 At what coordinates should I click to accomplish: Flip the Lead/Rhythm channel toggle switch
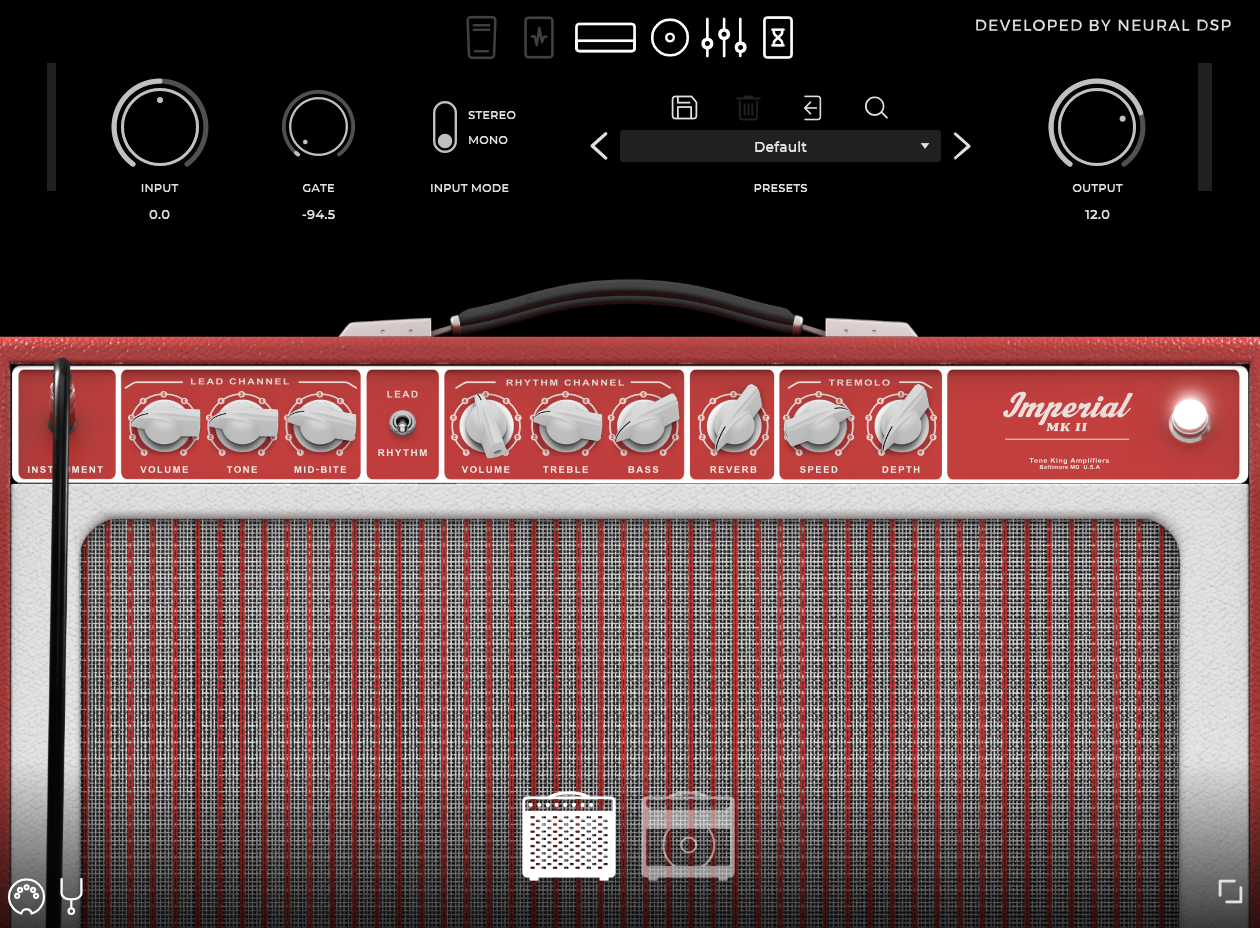coord(403,424)
